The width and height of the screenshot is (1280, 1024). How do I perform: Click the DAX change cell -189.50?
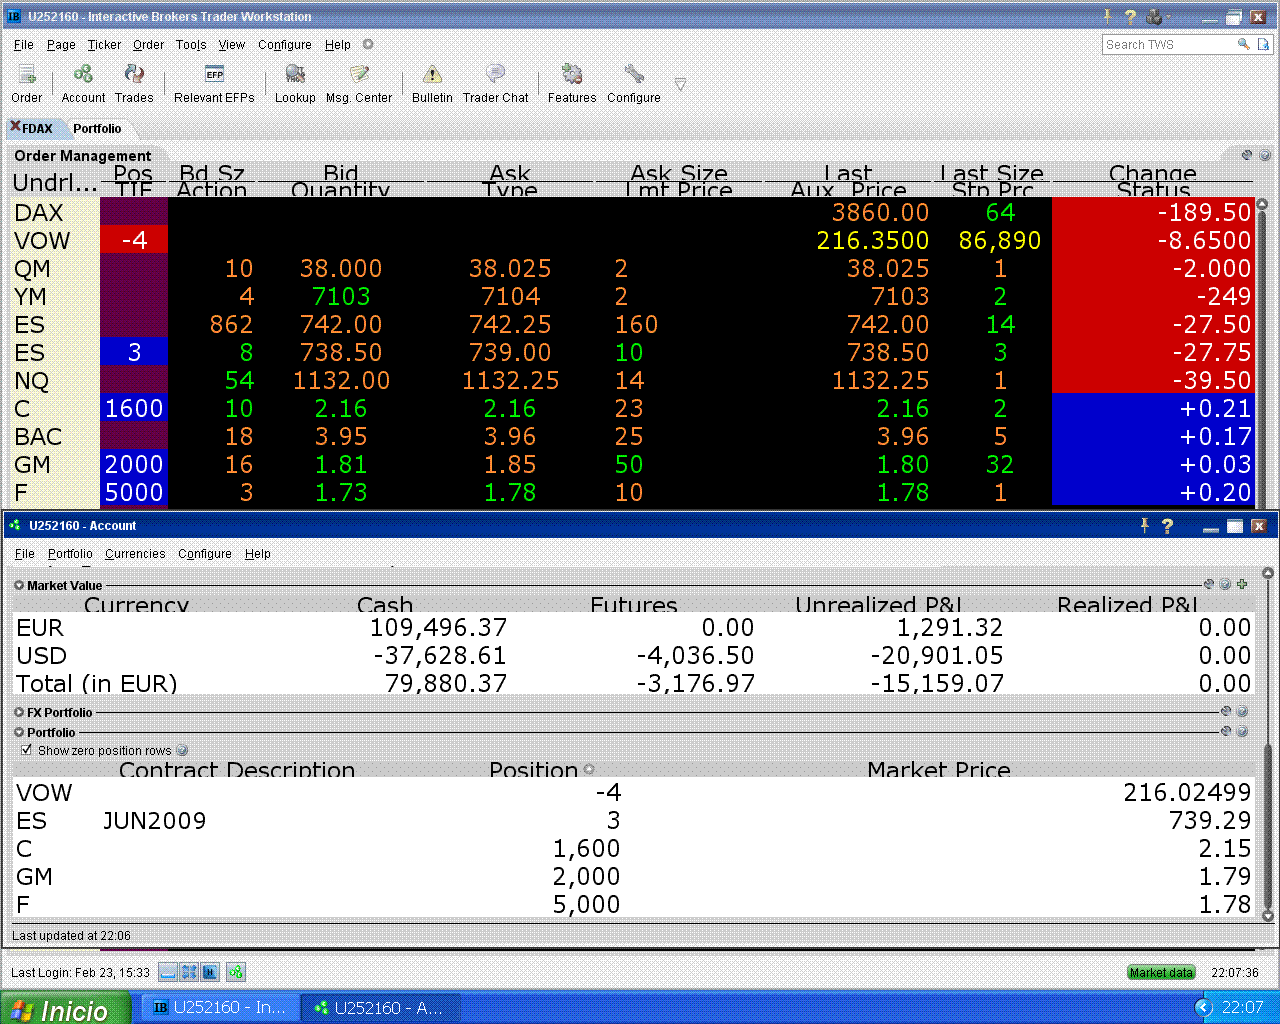tap(1152, 212)
